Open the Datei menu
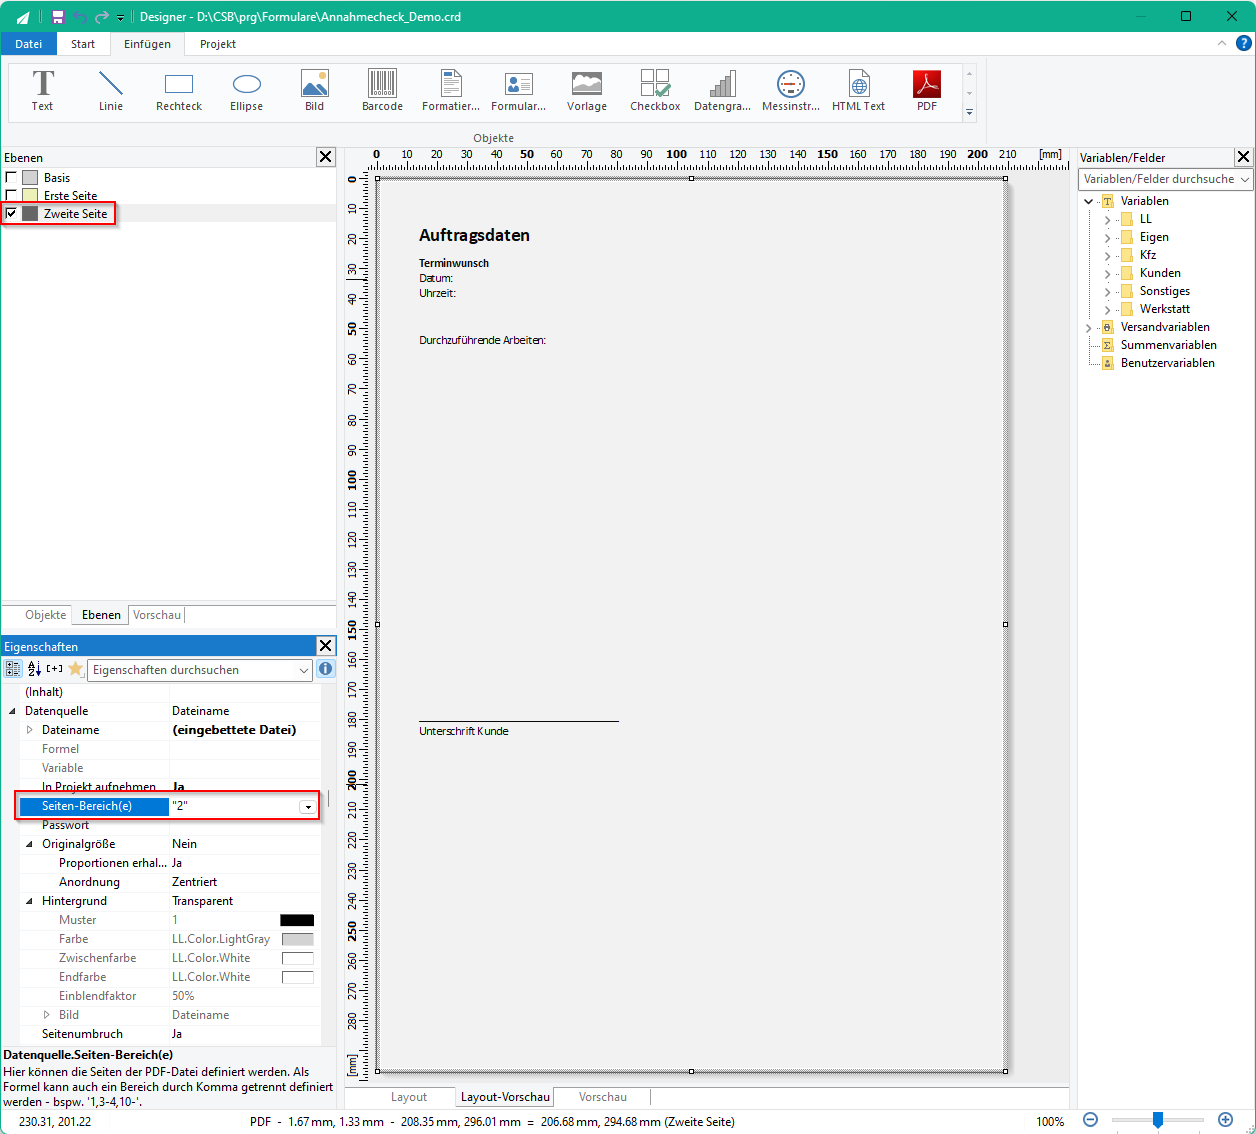The height and width of the screenshot is (1134, 1256). click(29, 44)
